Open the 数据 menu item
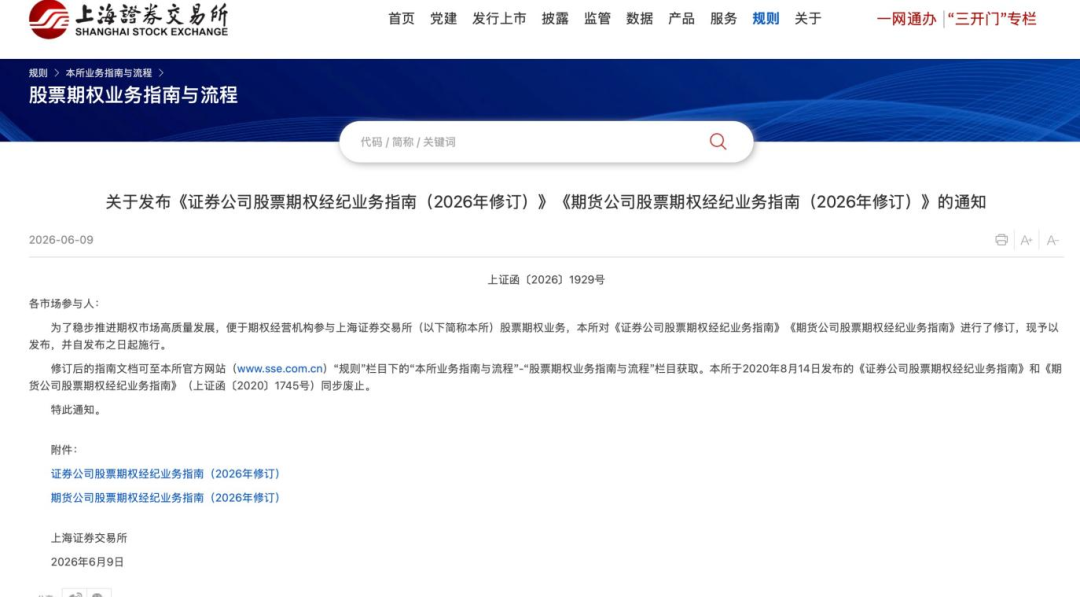This screenshot has height=597, width=1080. (639, 19)
